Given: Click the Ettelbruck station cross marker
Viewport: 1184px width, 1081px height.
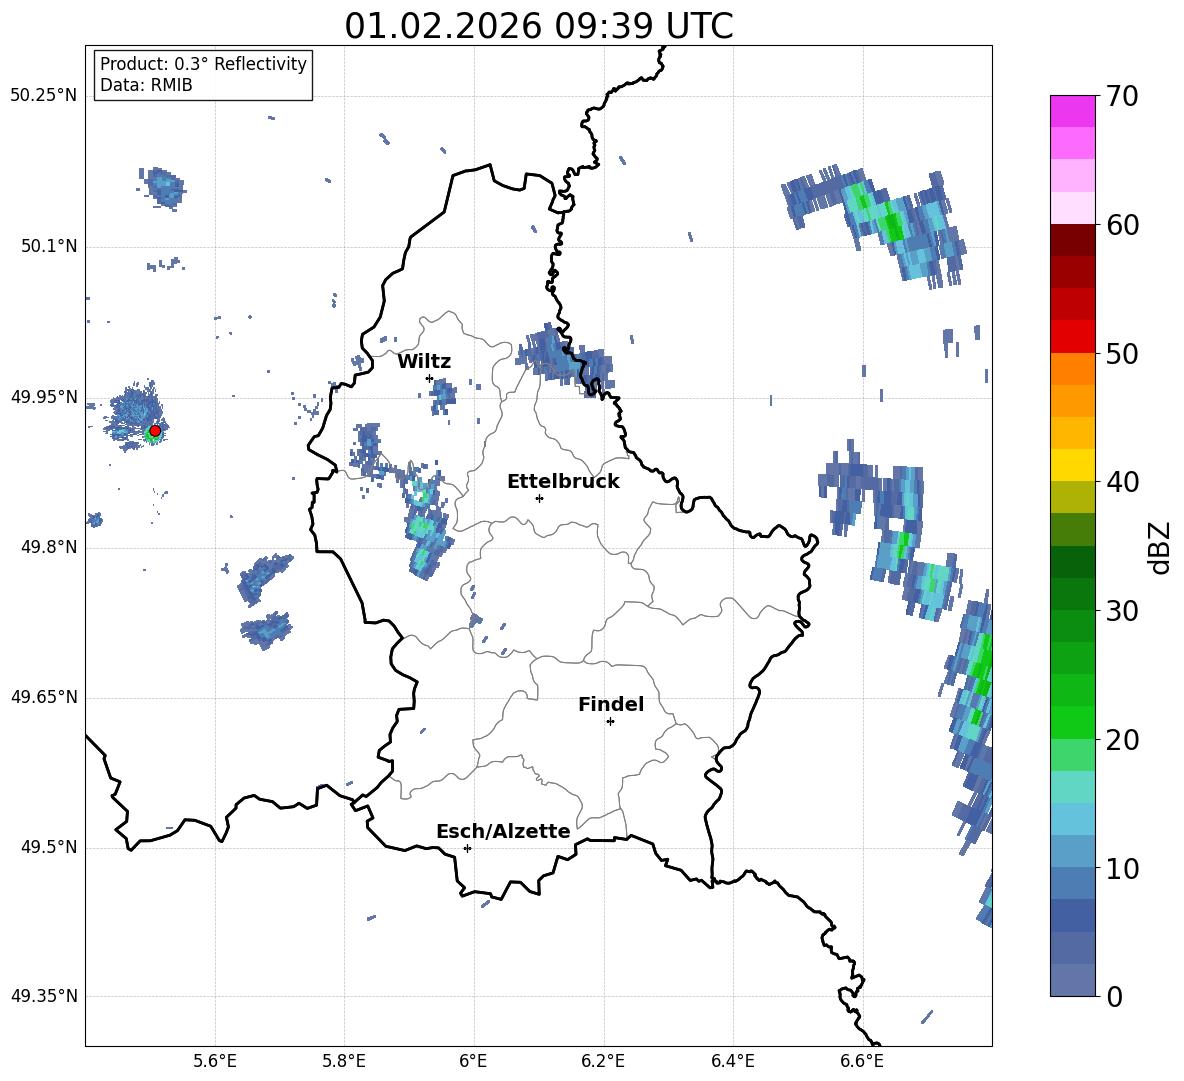Looking at the screenshot, I should (x=539, y=498).
